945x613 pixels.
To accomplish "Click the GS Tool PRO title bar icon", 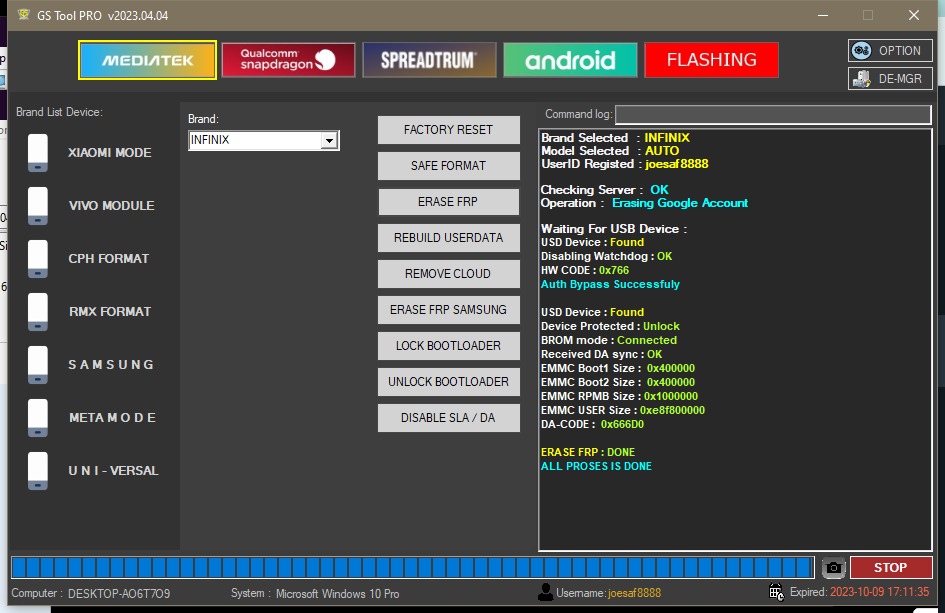I will pos(24,14).
